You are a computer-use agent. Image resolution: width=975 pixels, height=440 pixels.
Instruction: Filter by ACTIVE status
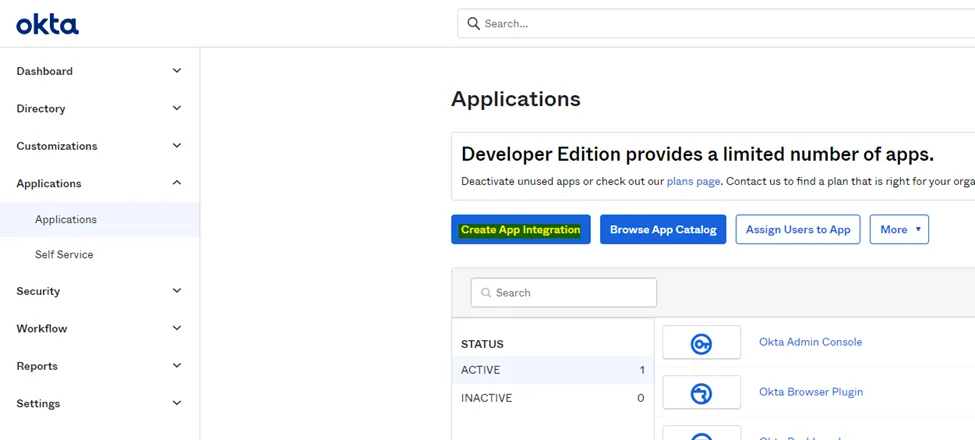[x=552, y=370]
